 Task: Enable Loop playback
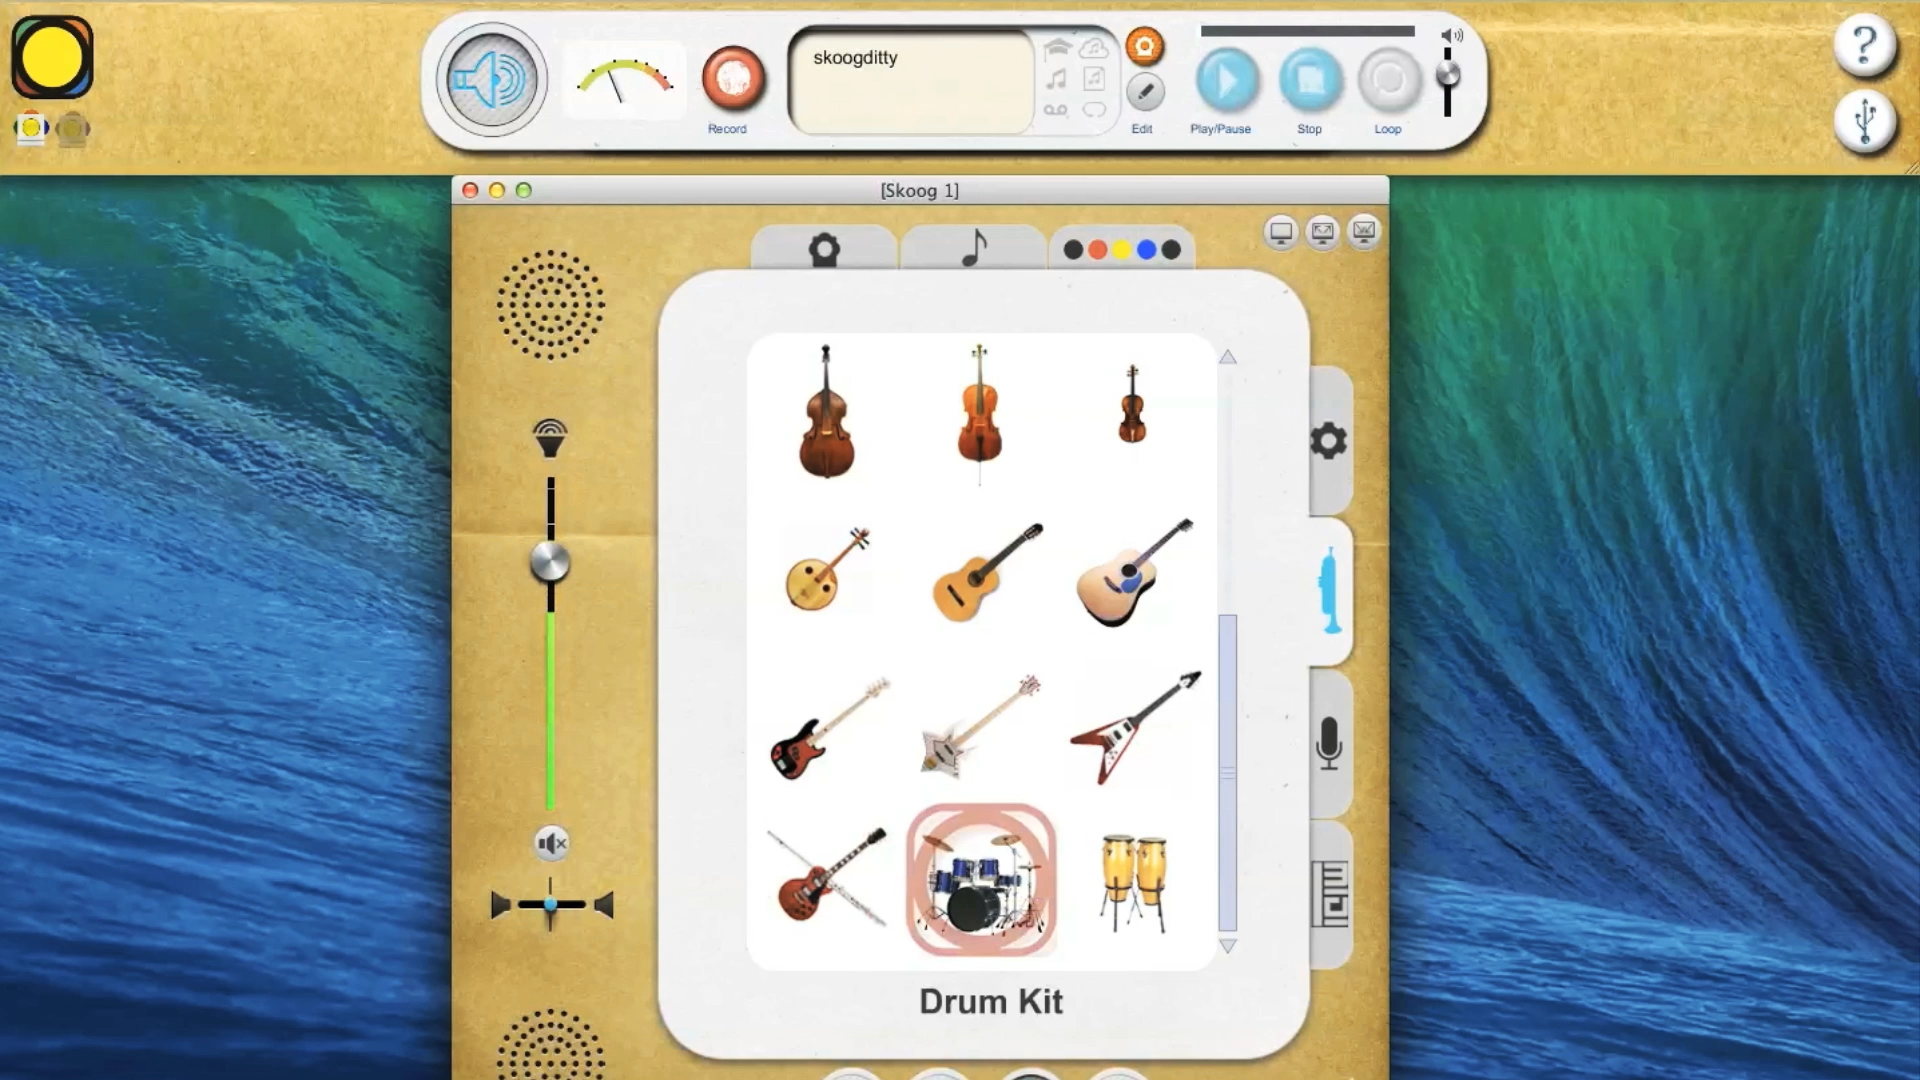tap(1388, 81)
